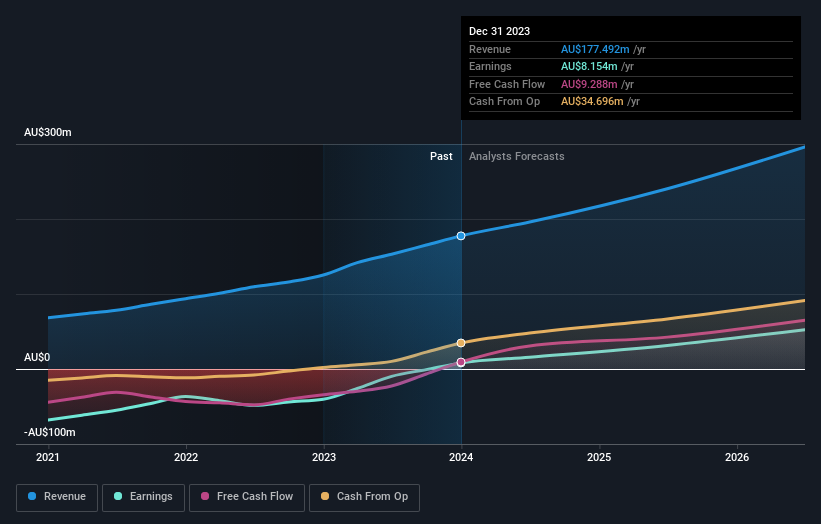Click the Analysts Forecasts label

(x=517, y=156)
